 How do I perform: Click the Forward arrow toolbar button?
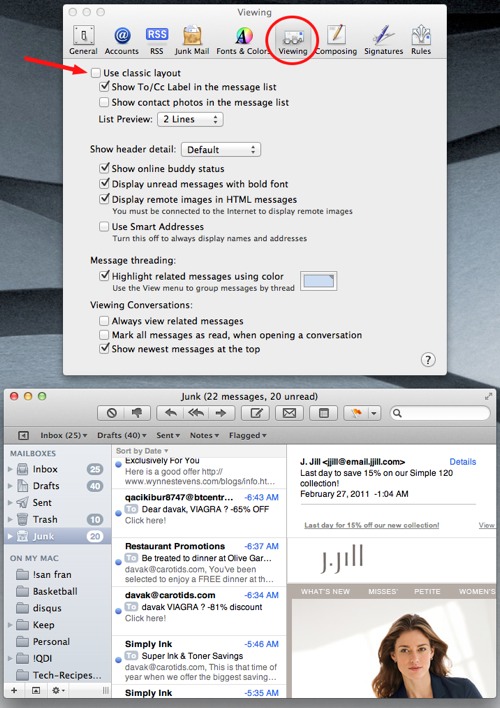[x=221, y=413]
